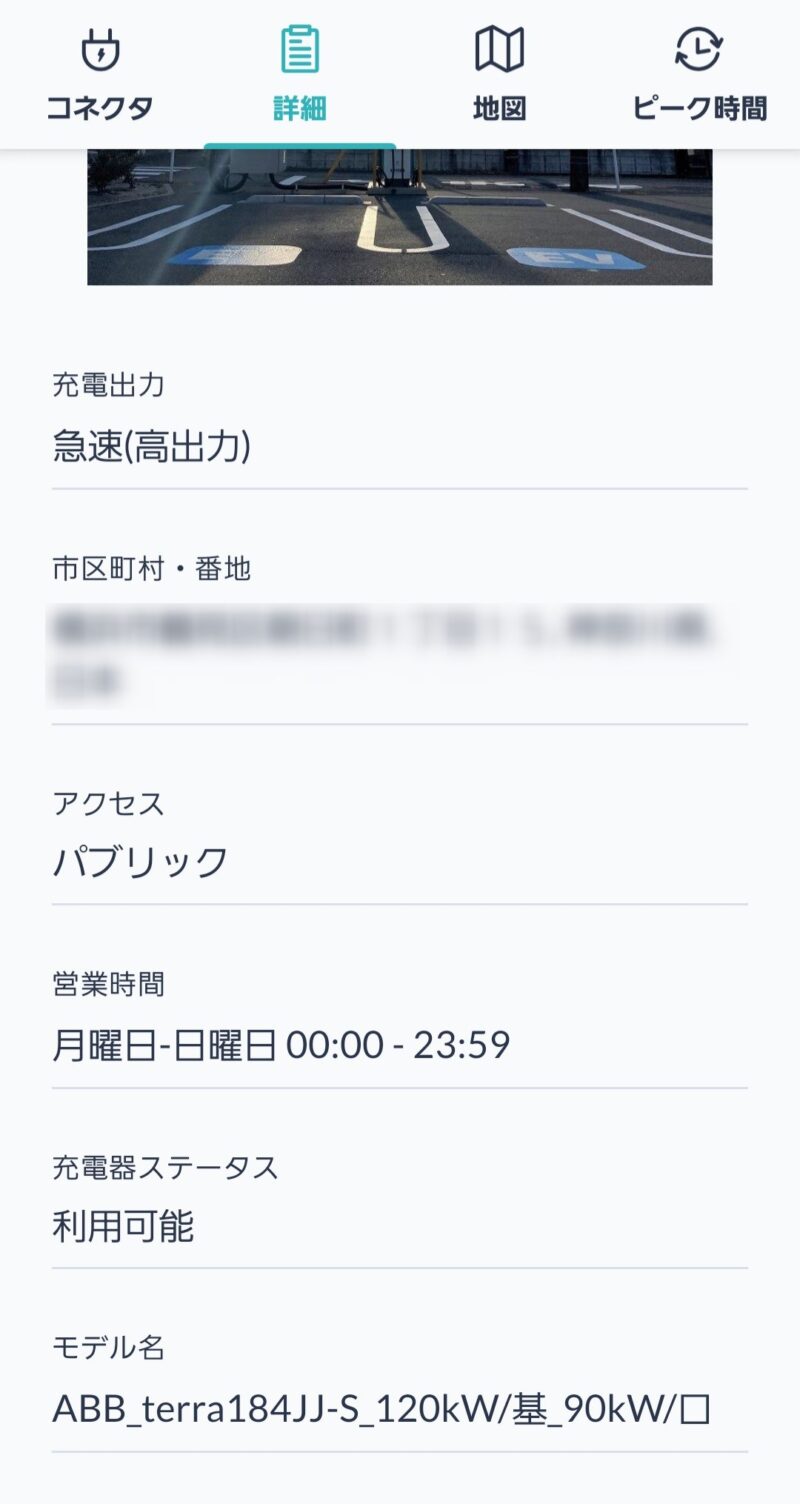The width and height of the screenshot is (800, 1504).
Task: Tap the 詳細 clipboard icon
Action: 299,49
